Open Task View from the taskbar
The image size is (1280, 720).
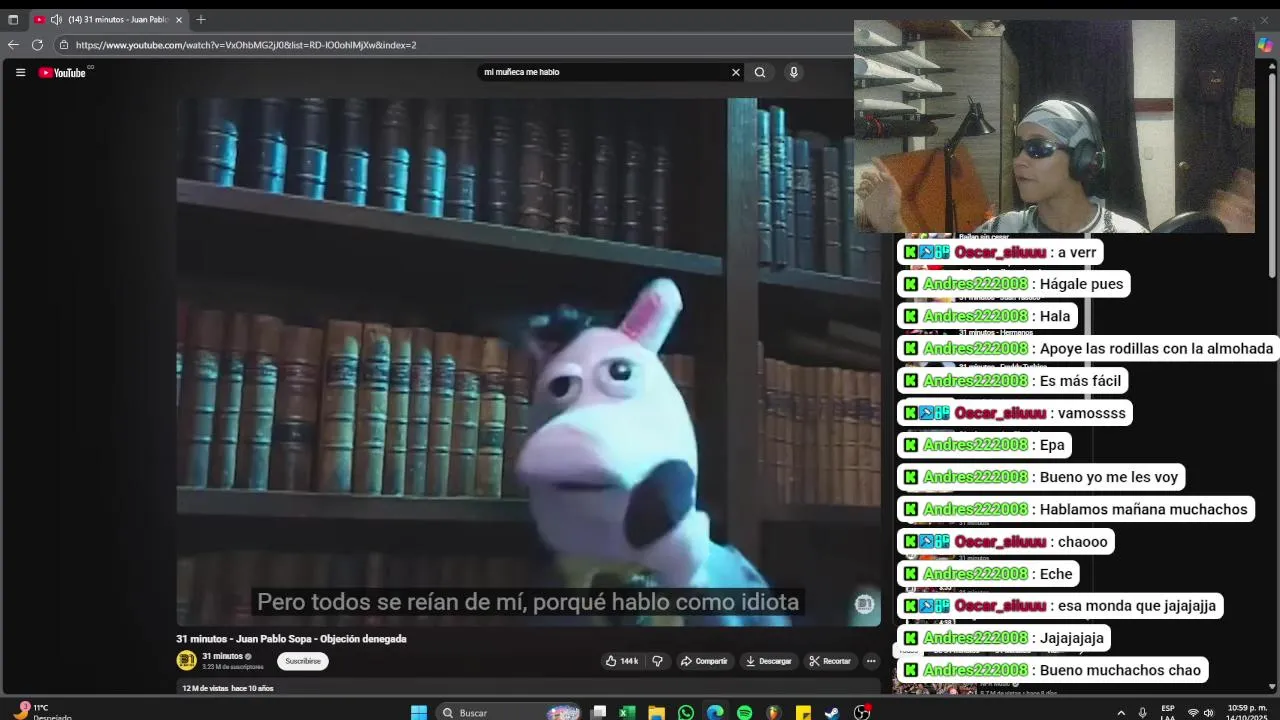pyautogui.click(x=598, y=712)
